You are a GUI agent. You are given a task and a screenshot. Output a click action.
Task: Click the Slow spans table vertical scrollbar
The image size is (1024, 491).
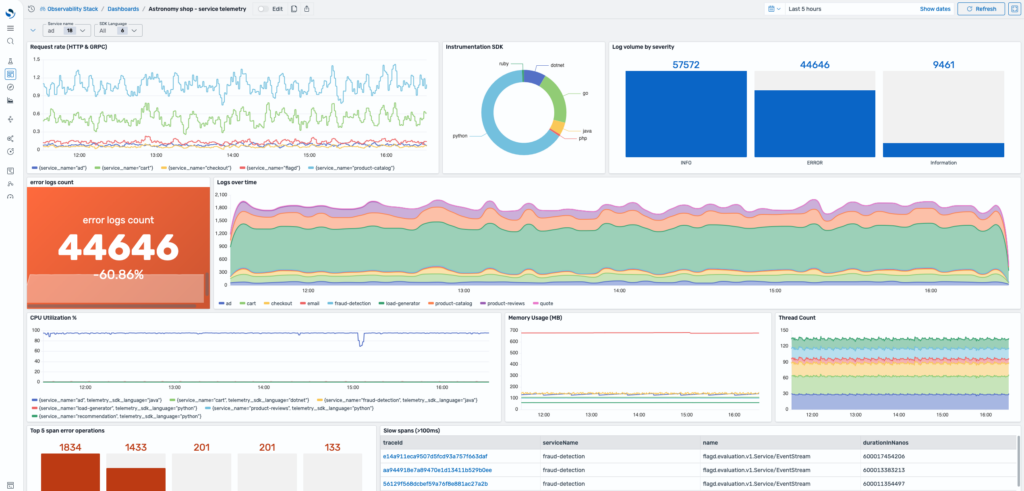click(x=1017, y=462)
